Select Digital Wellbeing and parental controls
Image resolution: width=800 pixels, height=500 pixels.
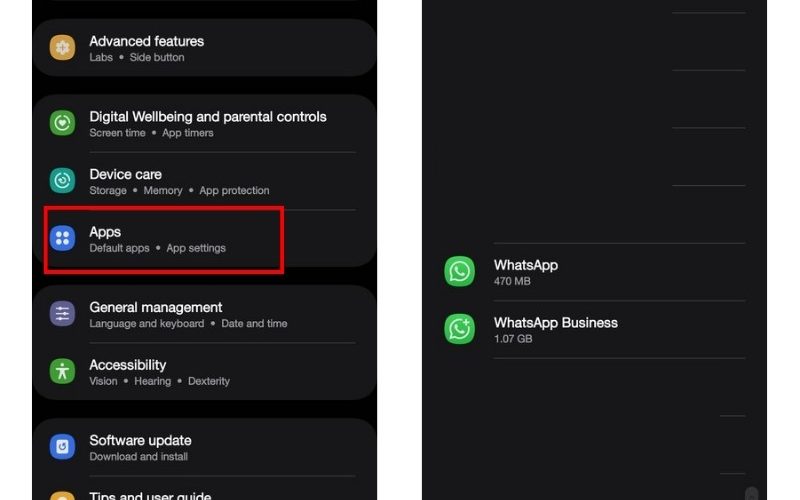click(204, 123)
